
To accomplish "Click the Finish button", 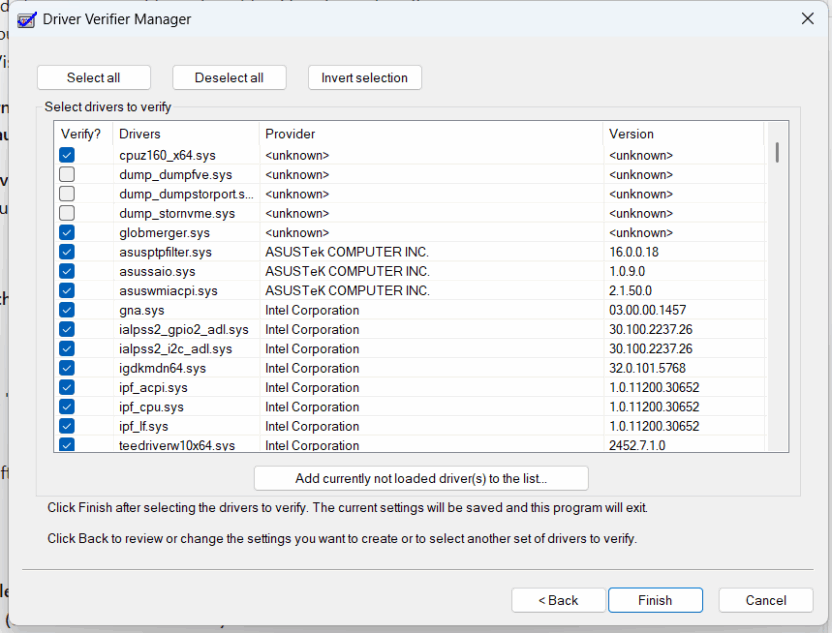I will pyautogui.click(x=655, y=600).
